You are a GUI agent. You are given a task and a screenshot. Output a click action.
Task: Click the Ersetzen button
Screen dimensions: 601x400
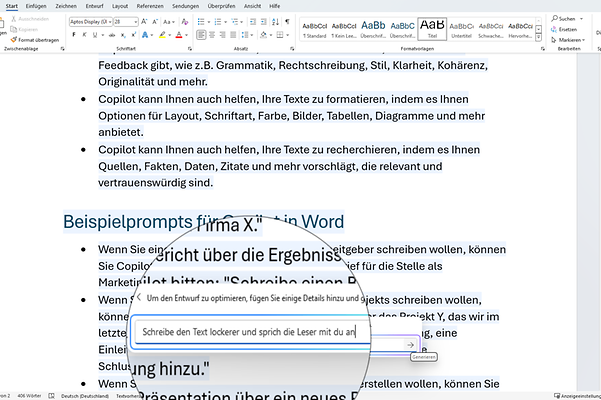coord(566,29)
